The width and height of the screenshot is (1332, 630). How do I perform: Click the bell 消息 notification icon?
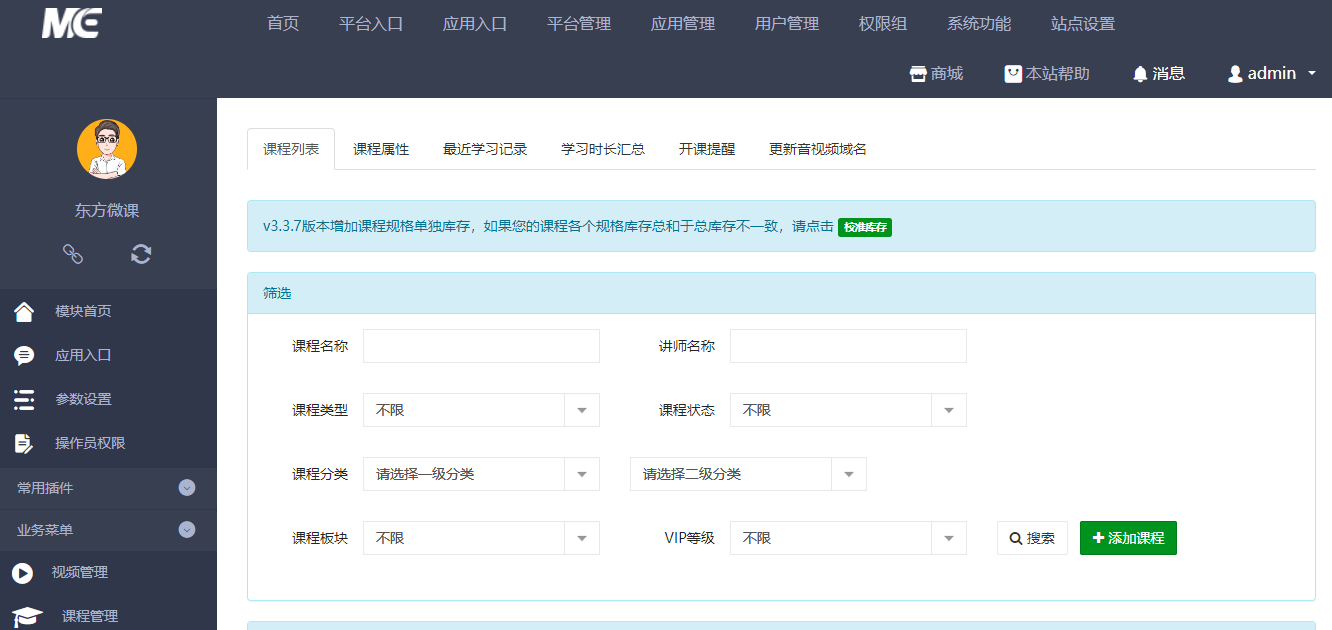(1140, 73)
